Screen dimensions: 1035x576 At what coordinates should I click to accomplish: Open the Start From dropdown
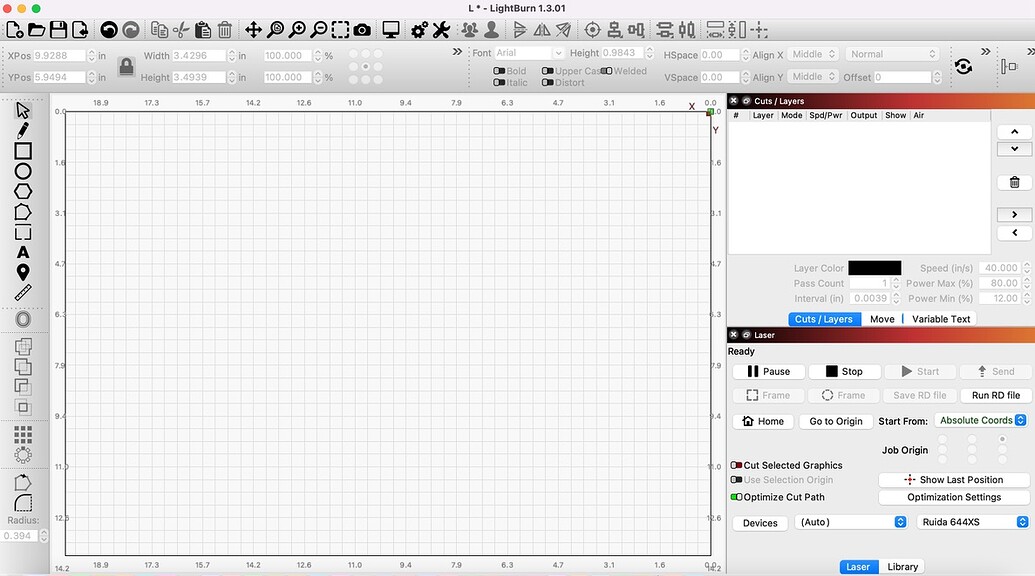coord(981,420)
